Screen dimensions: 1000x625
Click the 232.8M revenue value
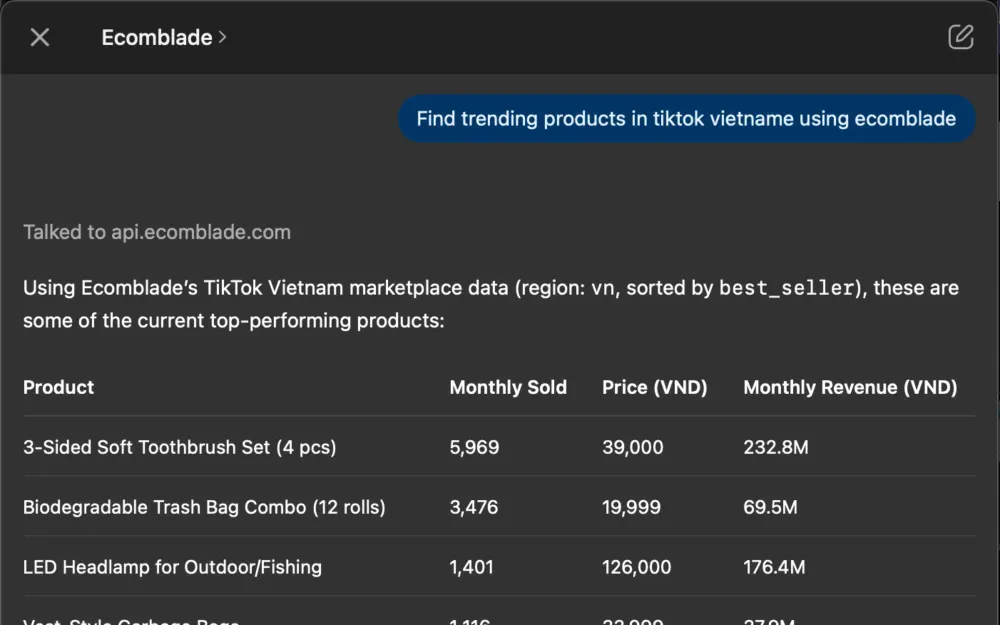coord(776,447)
